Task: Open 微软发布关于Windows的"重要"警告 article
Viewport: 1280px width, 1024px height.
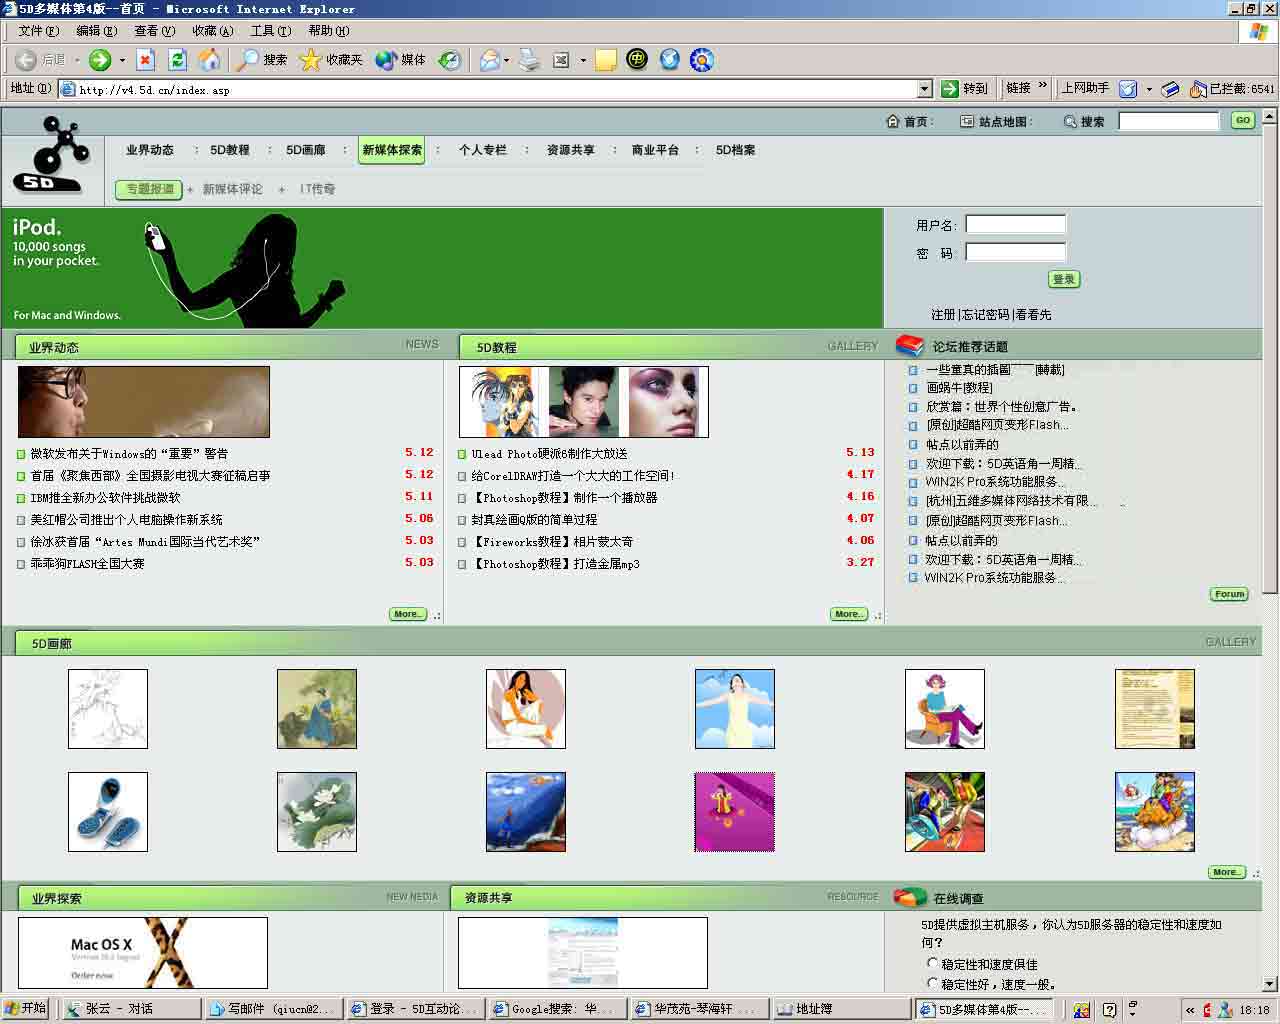Action: [x=129, y=453]
